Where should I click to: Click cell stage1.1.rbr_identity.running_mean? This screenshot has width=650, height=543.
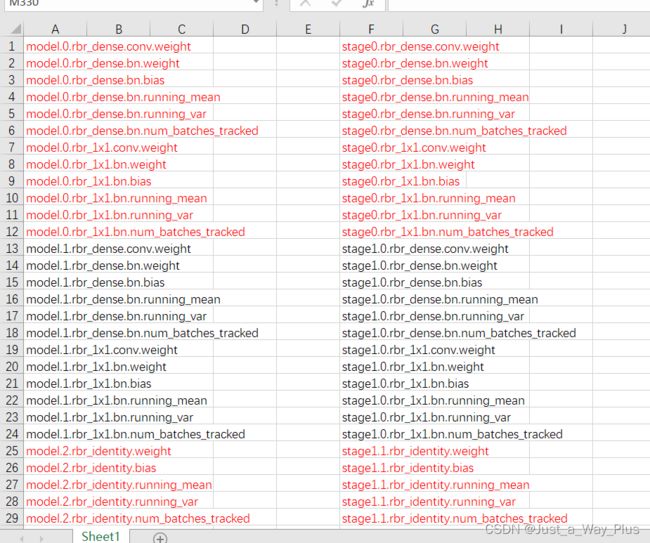[435, 485]
